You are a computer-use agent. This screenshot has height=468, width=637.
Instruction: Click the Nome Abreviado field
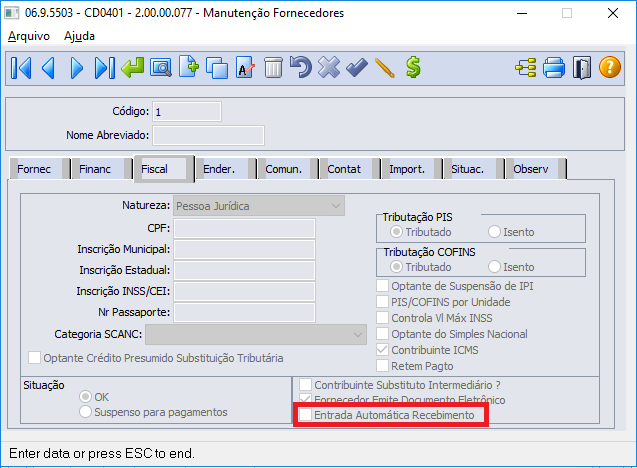[208, 135]
